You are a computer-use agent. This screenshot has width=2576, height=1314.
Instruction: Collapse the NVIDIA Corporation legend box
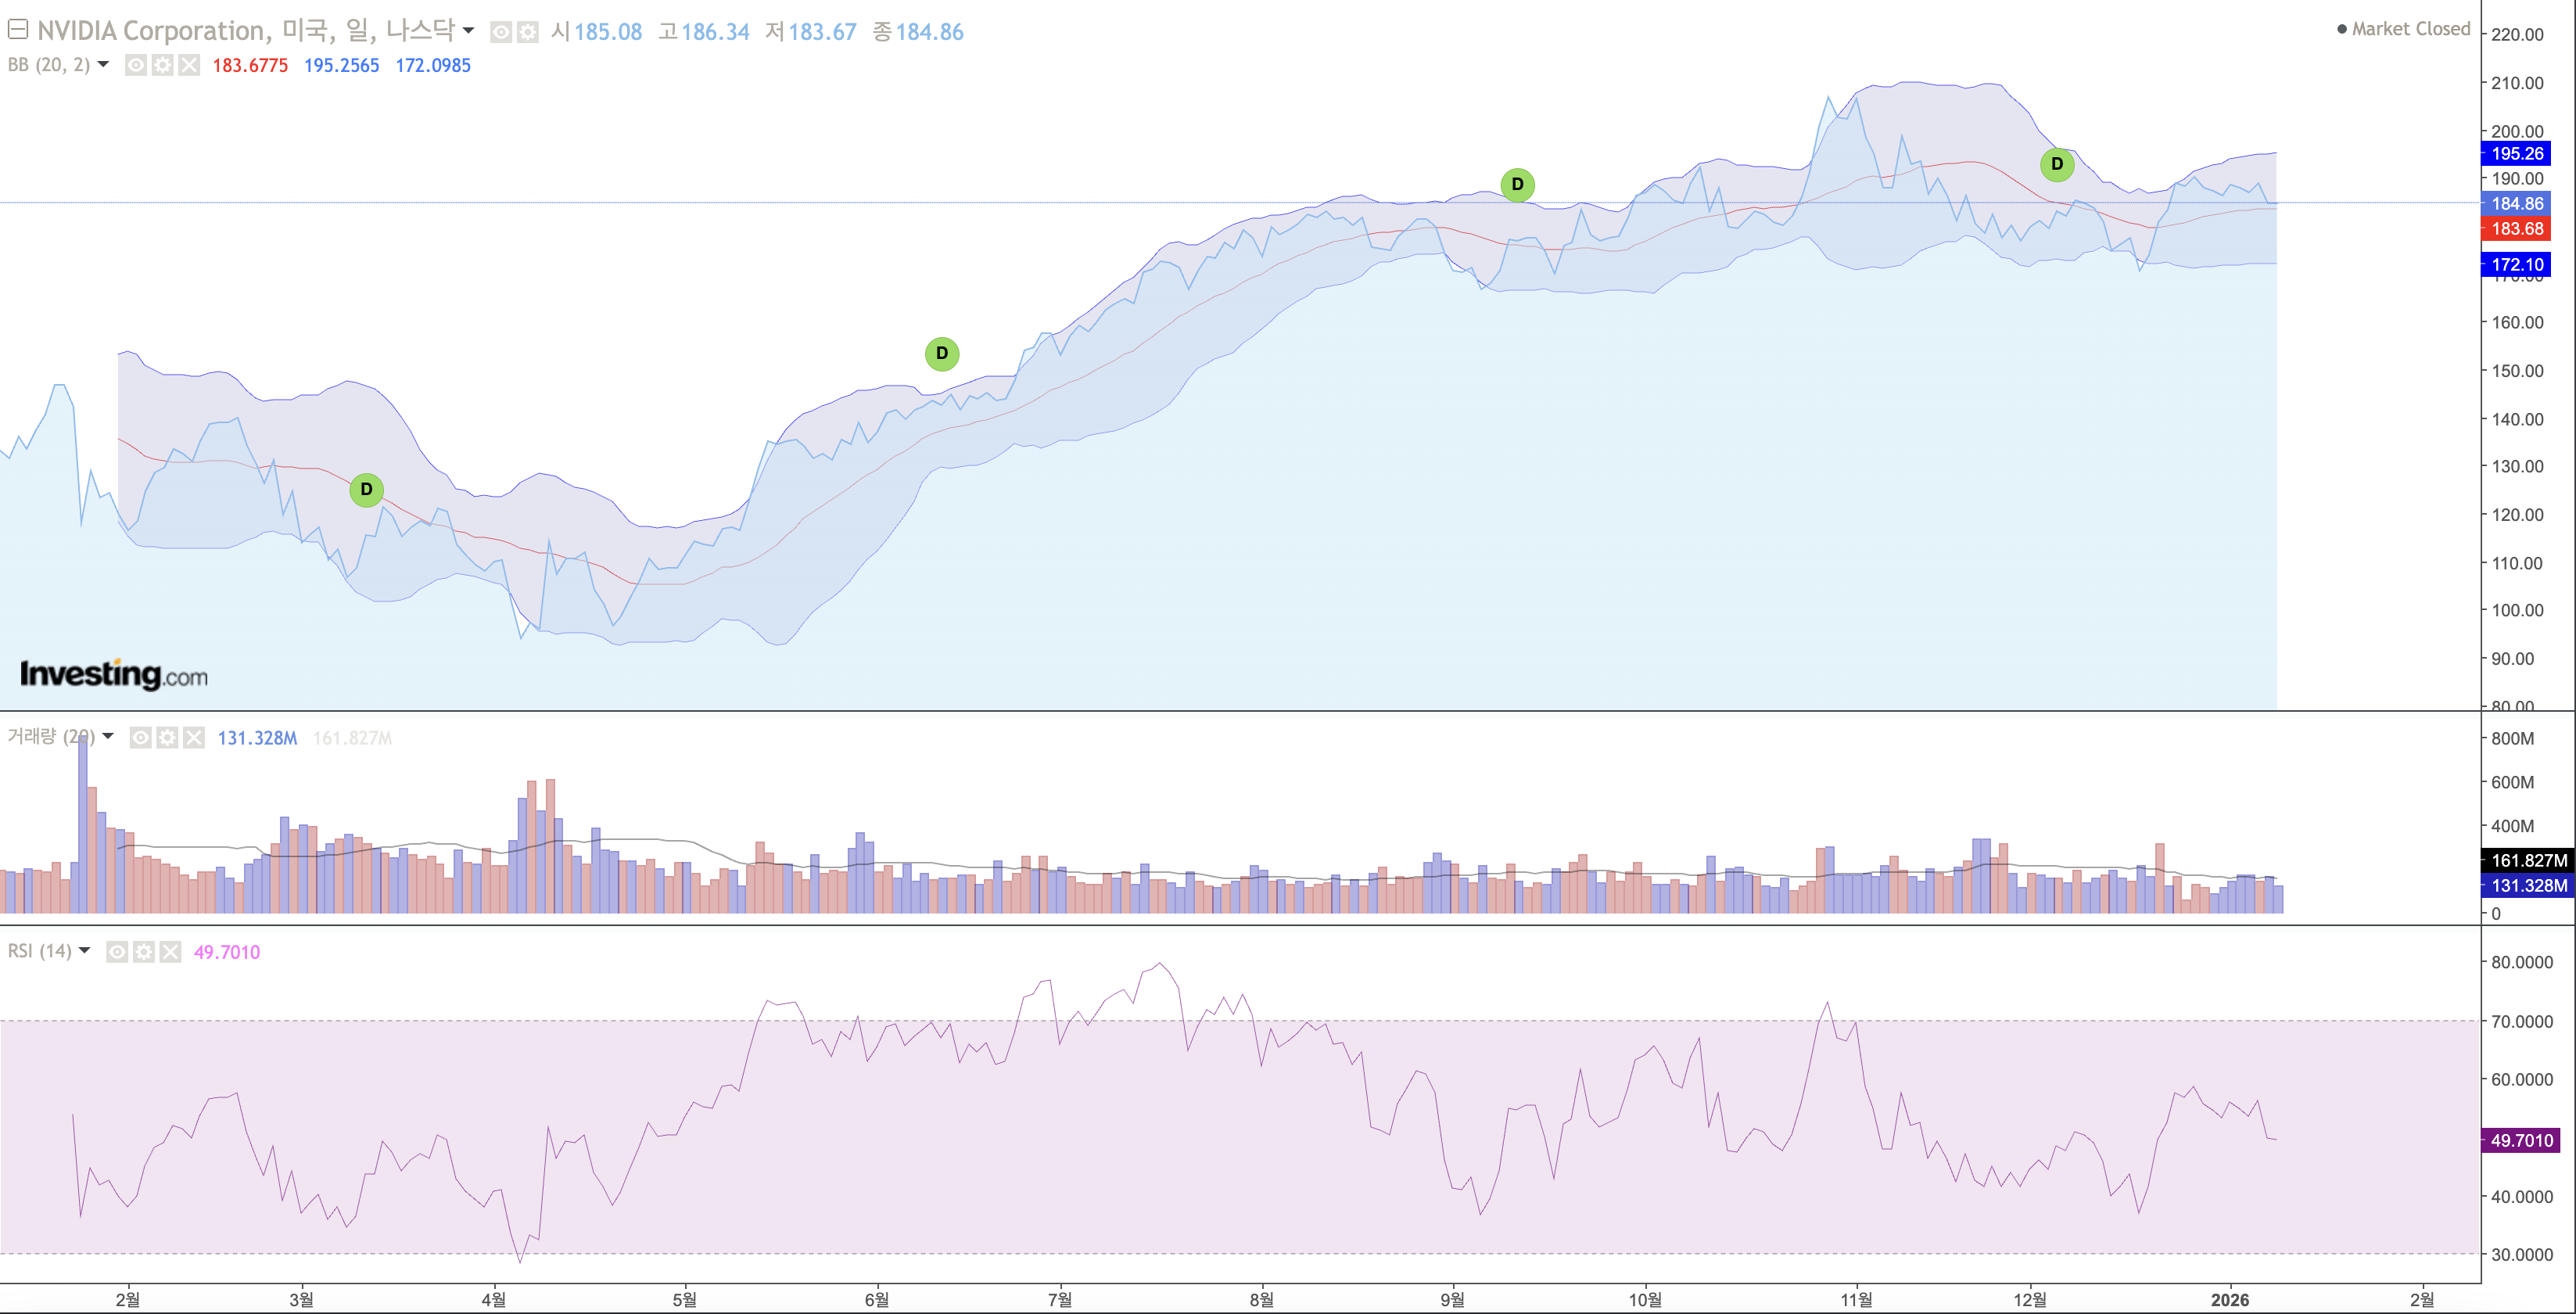(x=17, y=30)
